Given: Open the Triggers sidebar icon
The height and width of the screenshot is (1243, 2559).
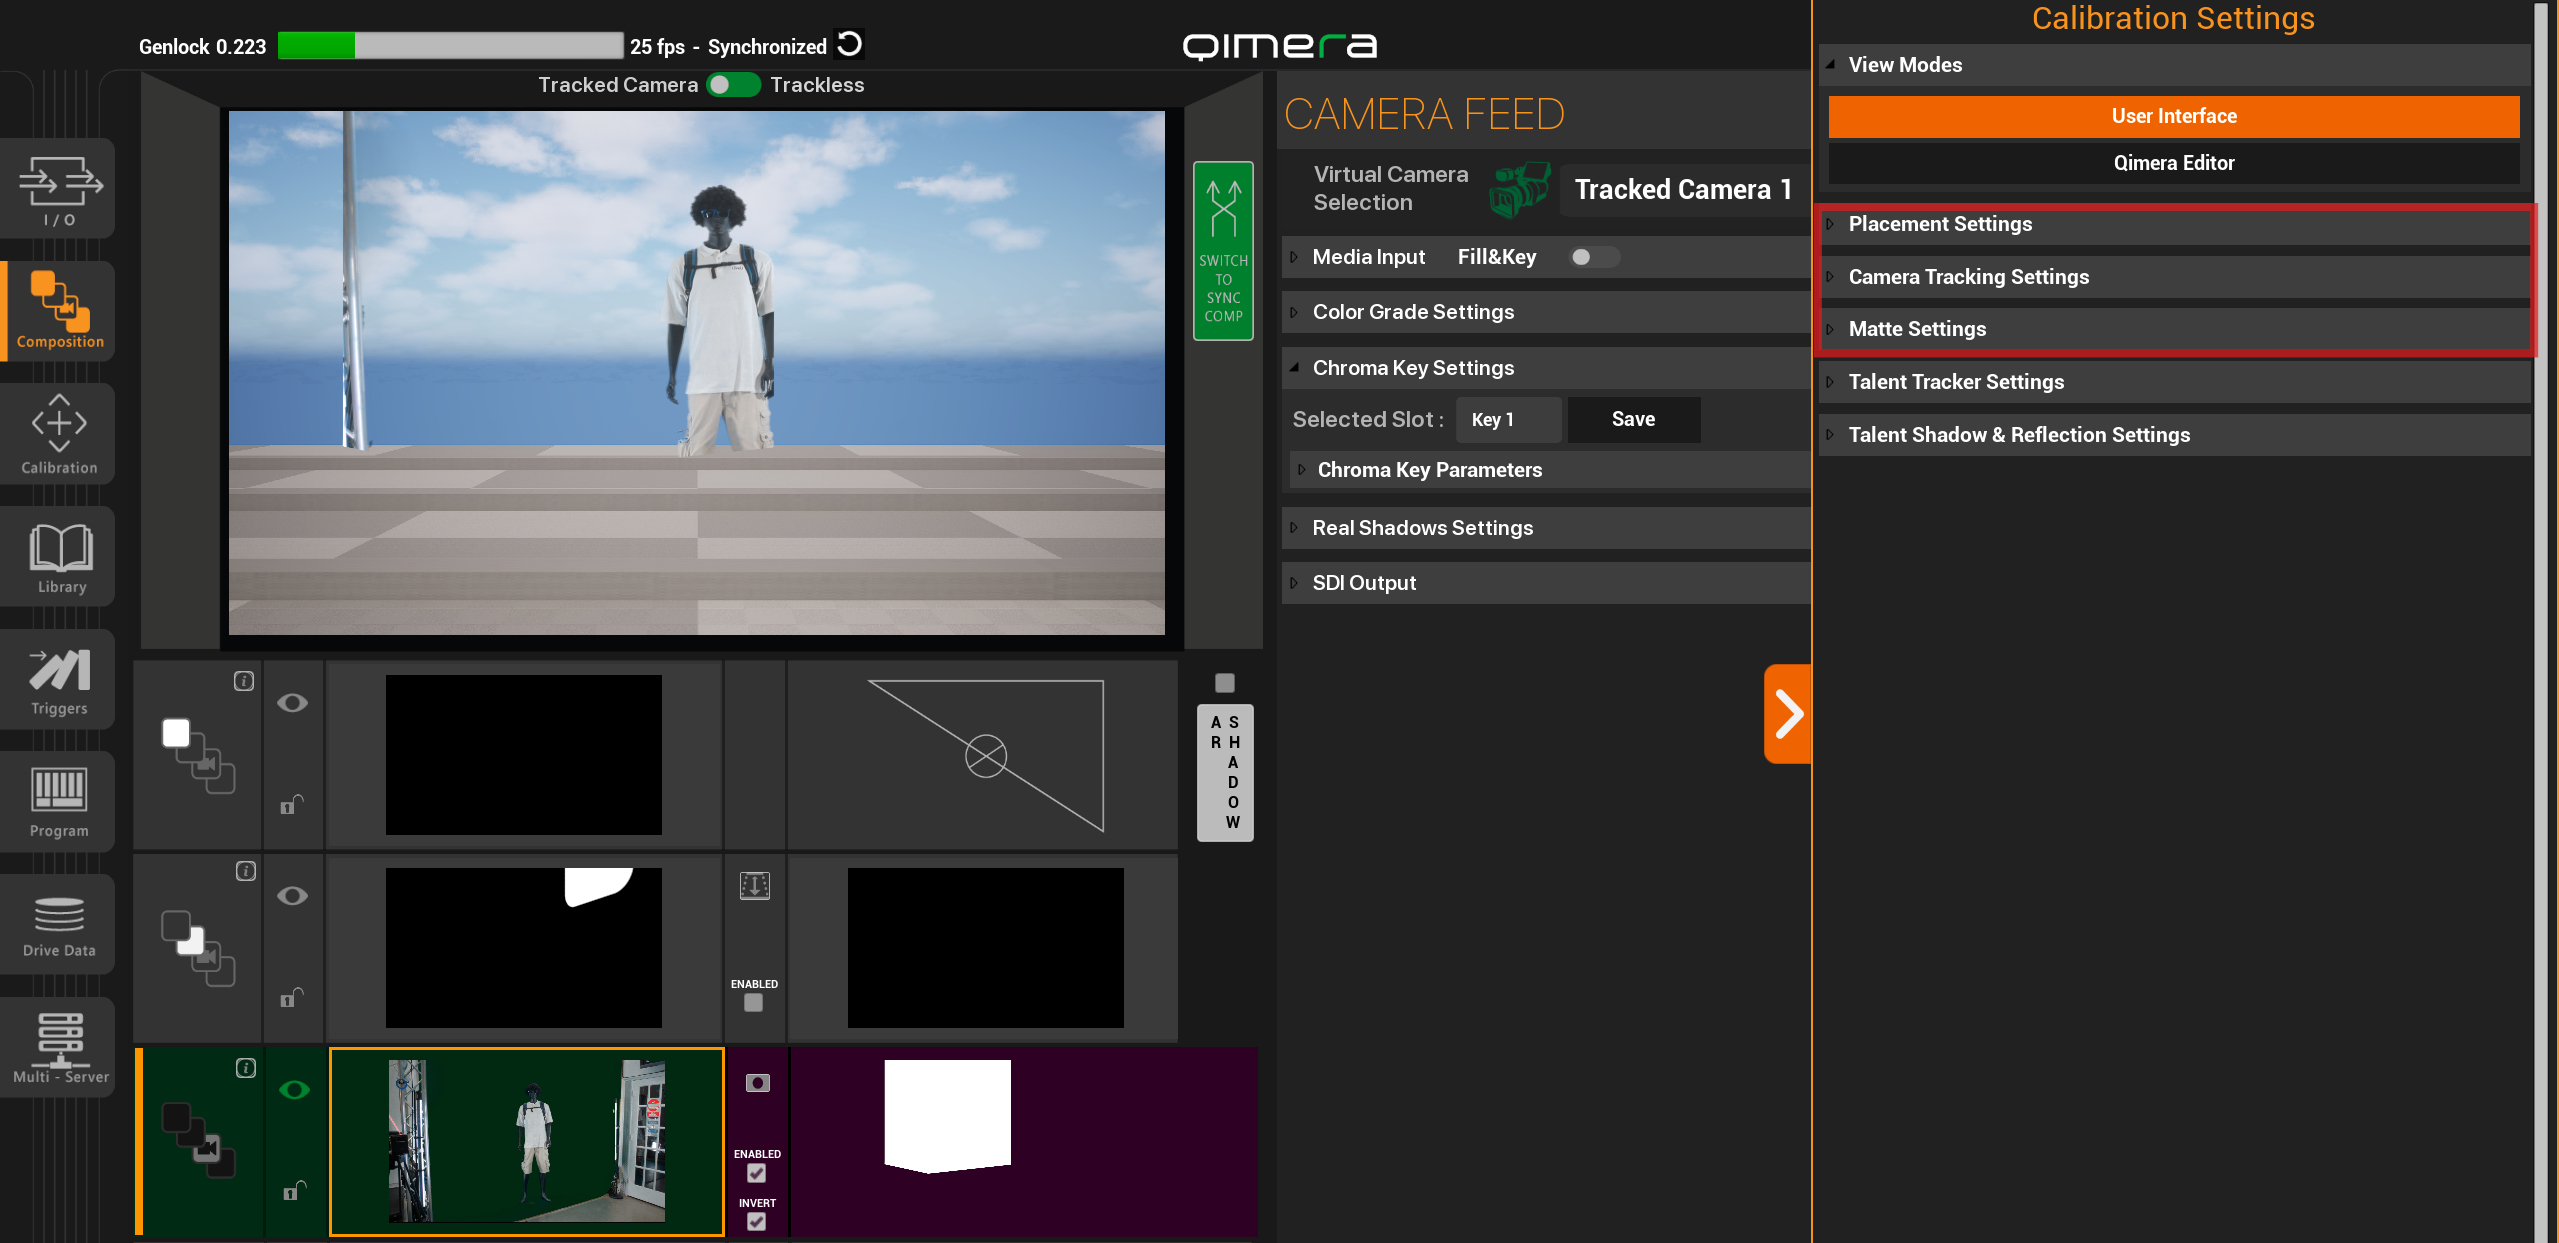Looking at the screenshot, I should point(59,680).
